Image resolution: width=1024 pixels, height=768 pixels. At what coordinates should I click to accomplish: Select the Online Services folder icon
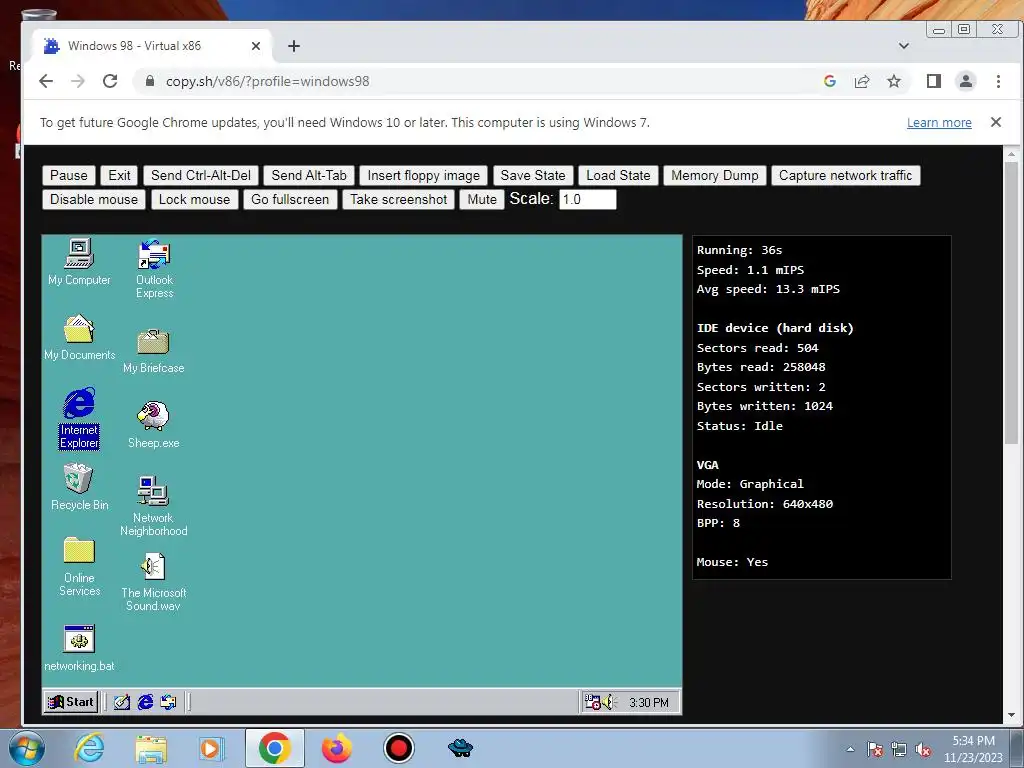(79, 567)
